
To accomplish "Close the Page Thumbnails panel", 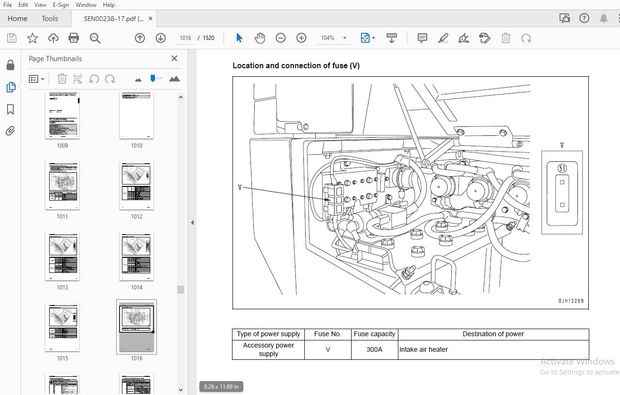I will (x=174, y=59).
